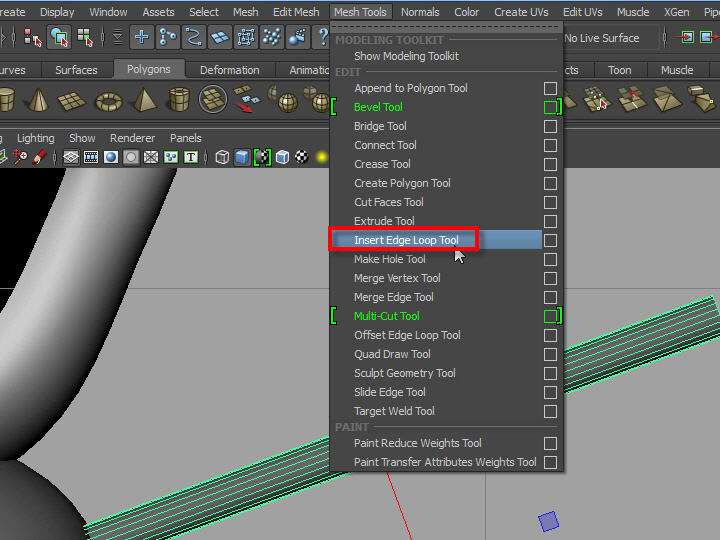Image resolution: width=720 pixels, height=540 pixels.
Task: Open the viewport Panels menu
Action: pos(185,138)
